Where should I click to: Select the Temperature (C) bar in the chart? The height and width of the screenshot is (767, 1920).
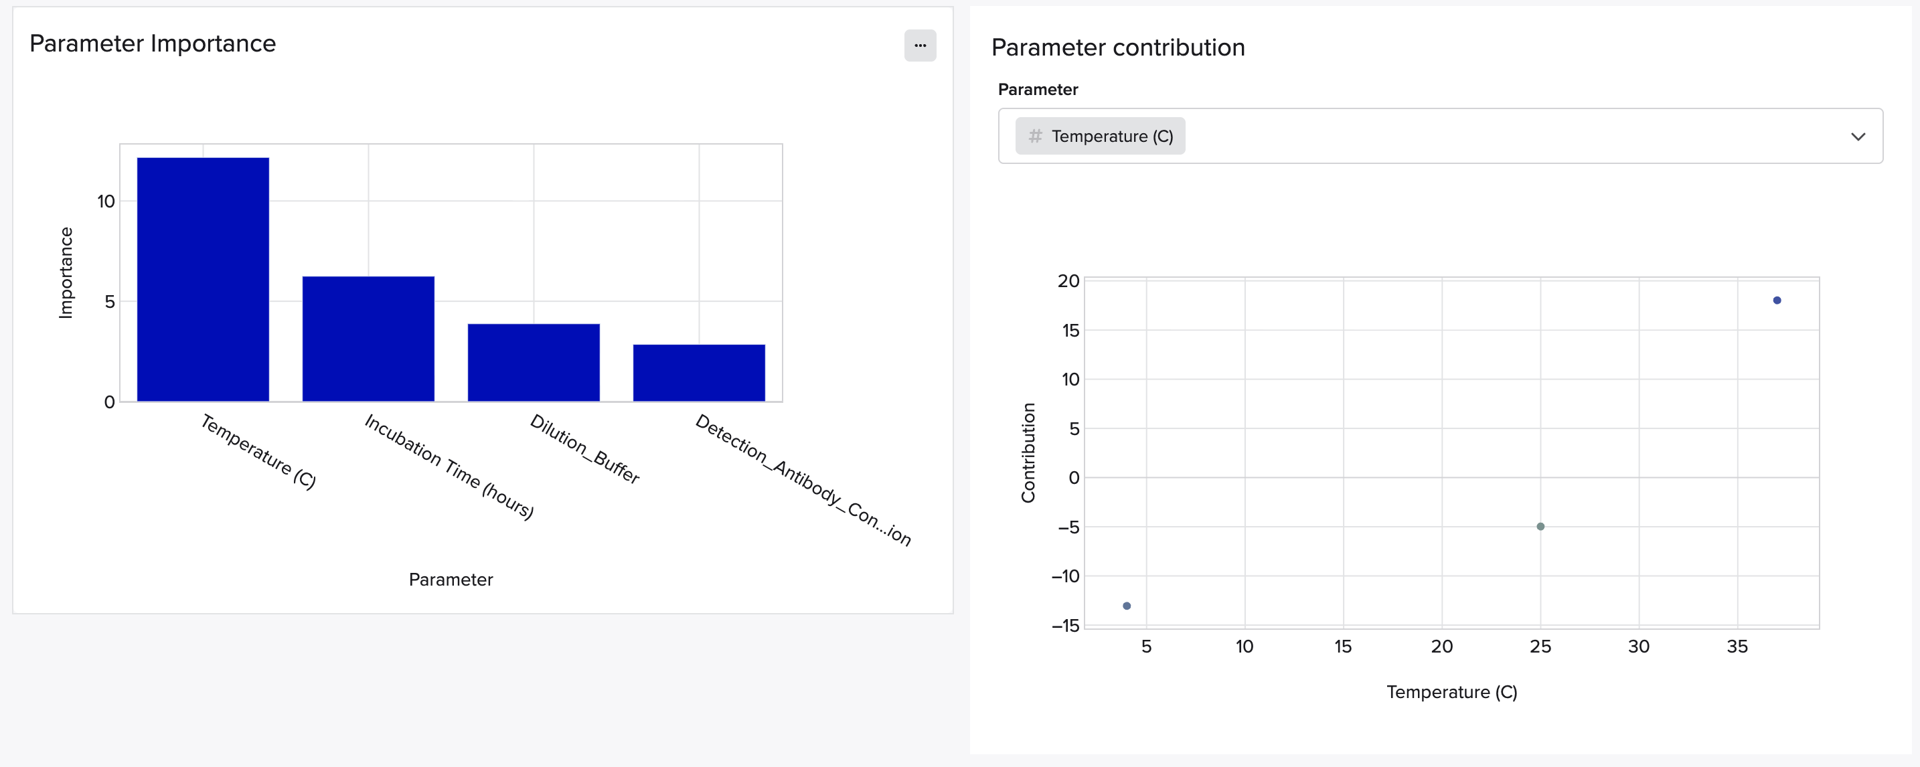(x=202, y=277)
